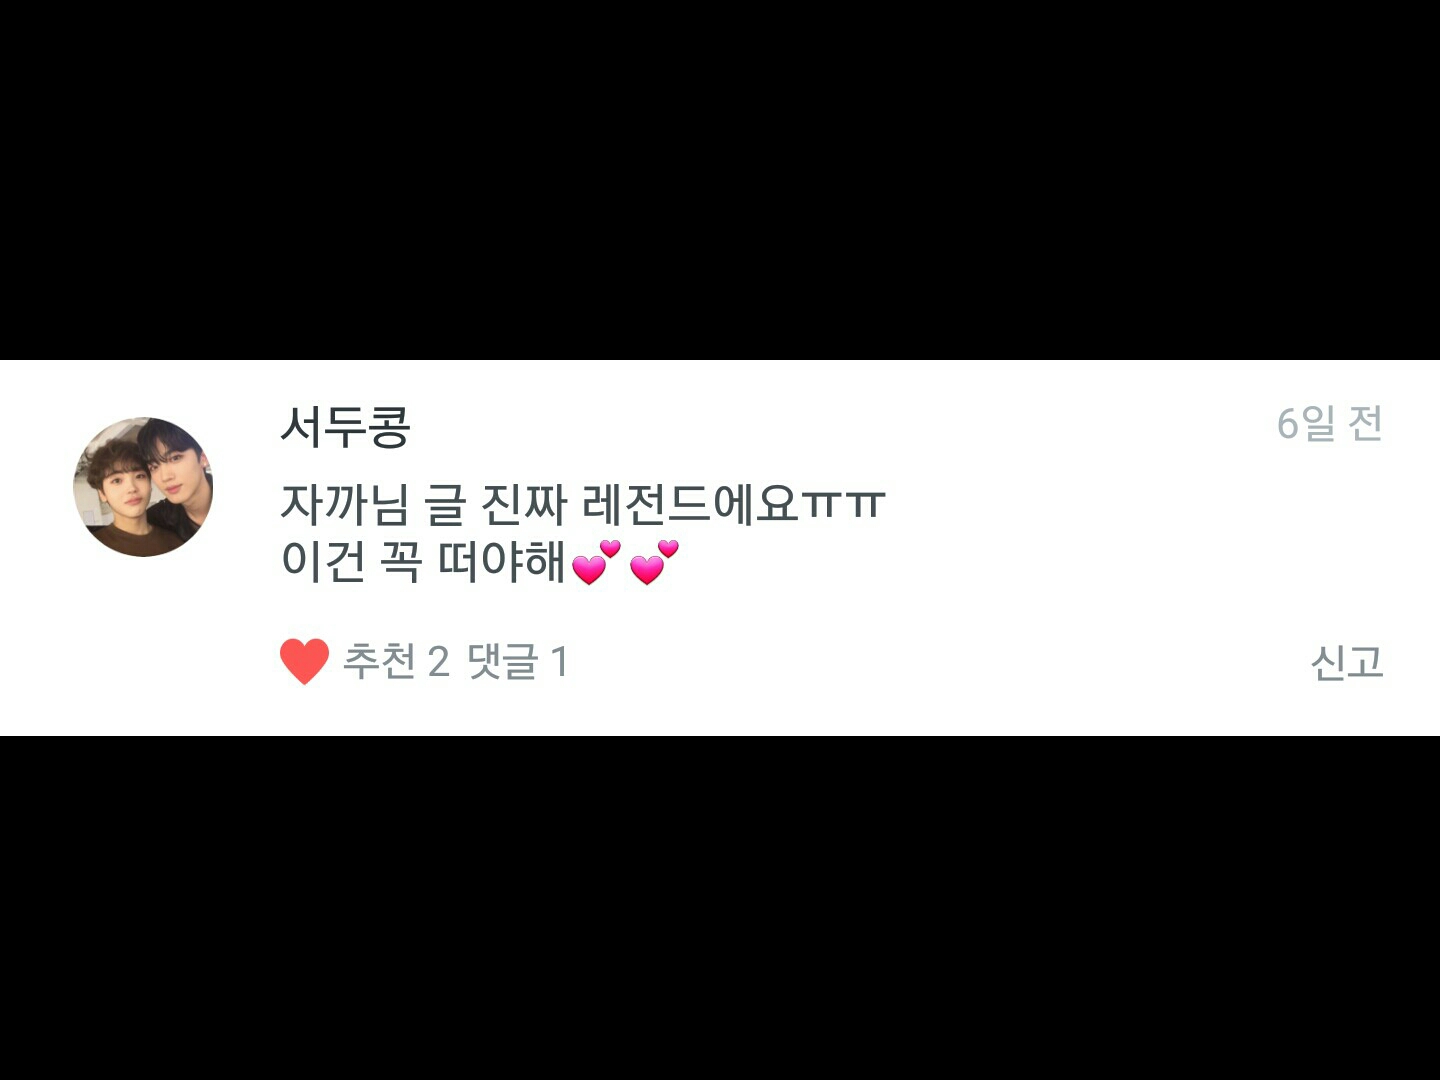The width and height of the screenshot is (1440, 1080).
Task: Select the comment line 이건 꼭 떠야해
Action: (x=480, y=562)
